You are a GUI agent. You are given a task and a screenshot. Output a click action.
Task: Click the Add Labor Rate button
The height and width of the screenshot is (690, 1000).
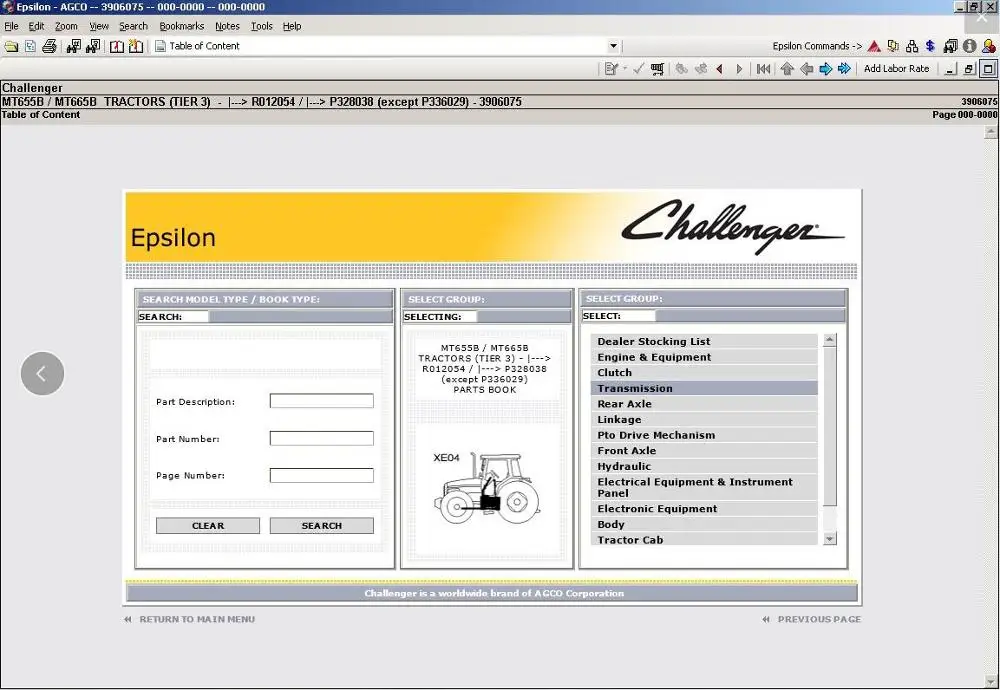[896, 69]
